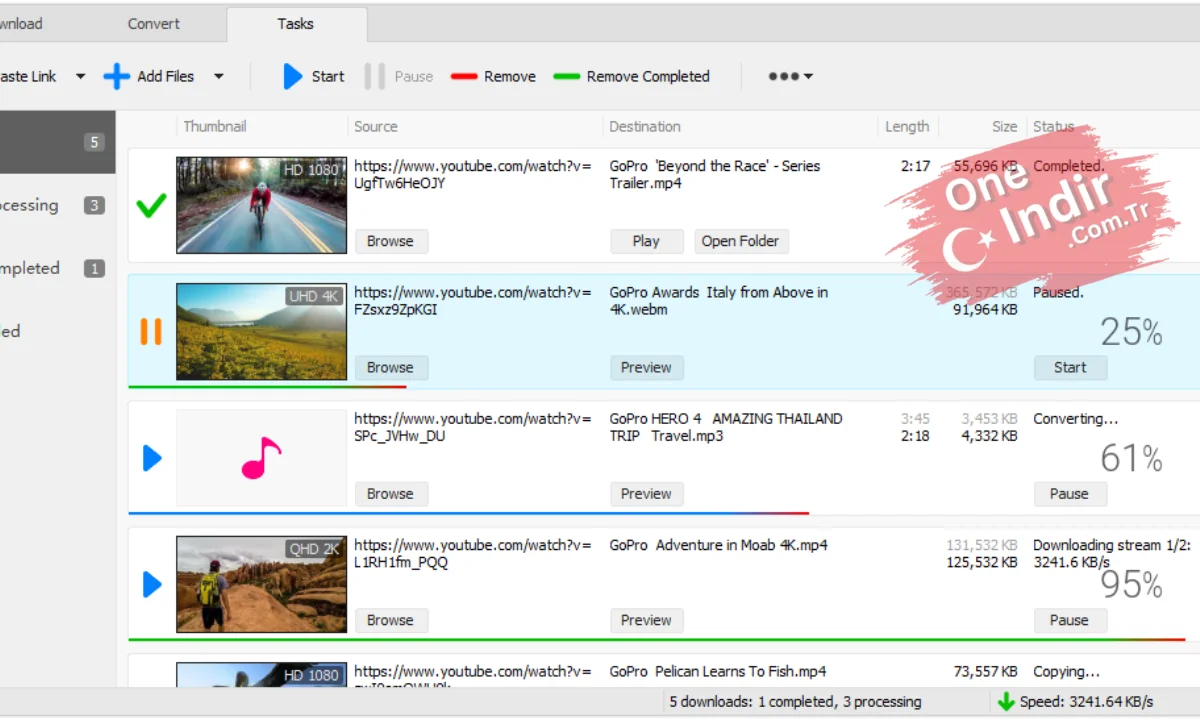The height and width of the screenshot is (720, 1200).
Task: Click Play for Beyond the Race Trailer.mp4
Action: [x=646, y=241]
